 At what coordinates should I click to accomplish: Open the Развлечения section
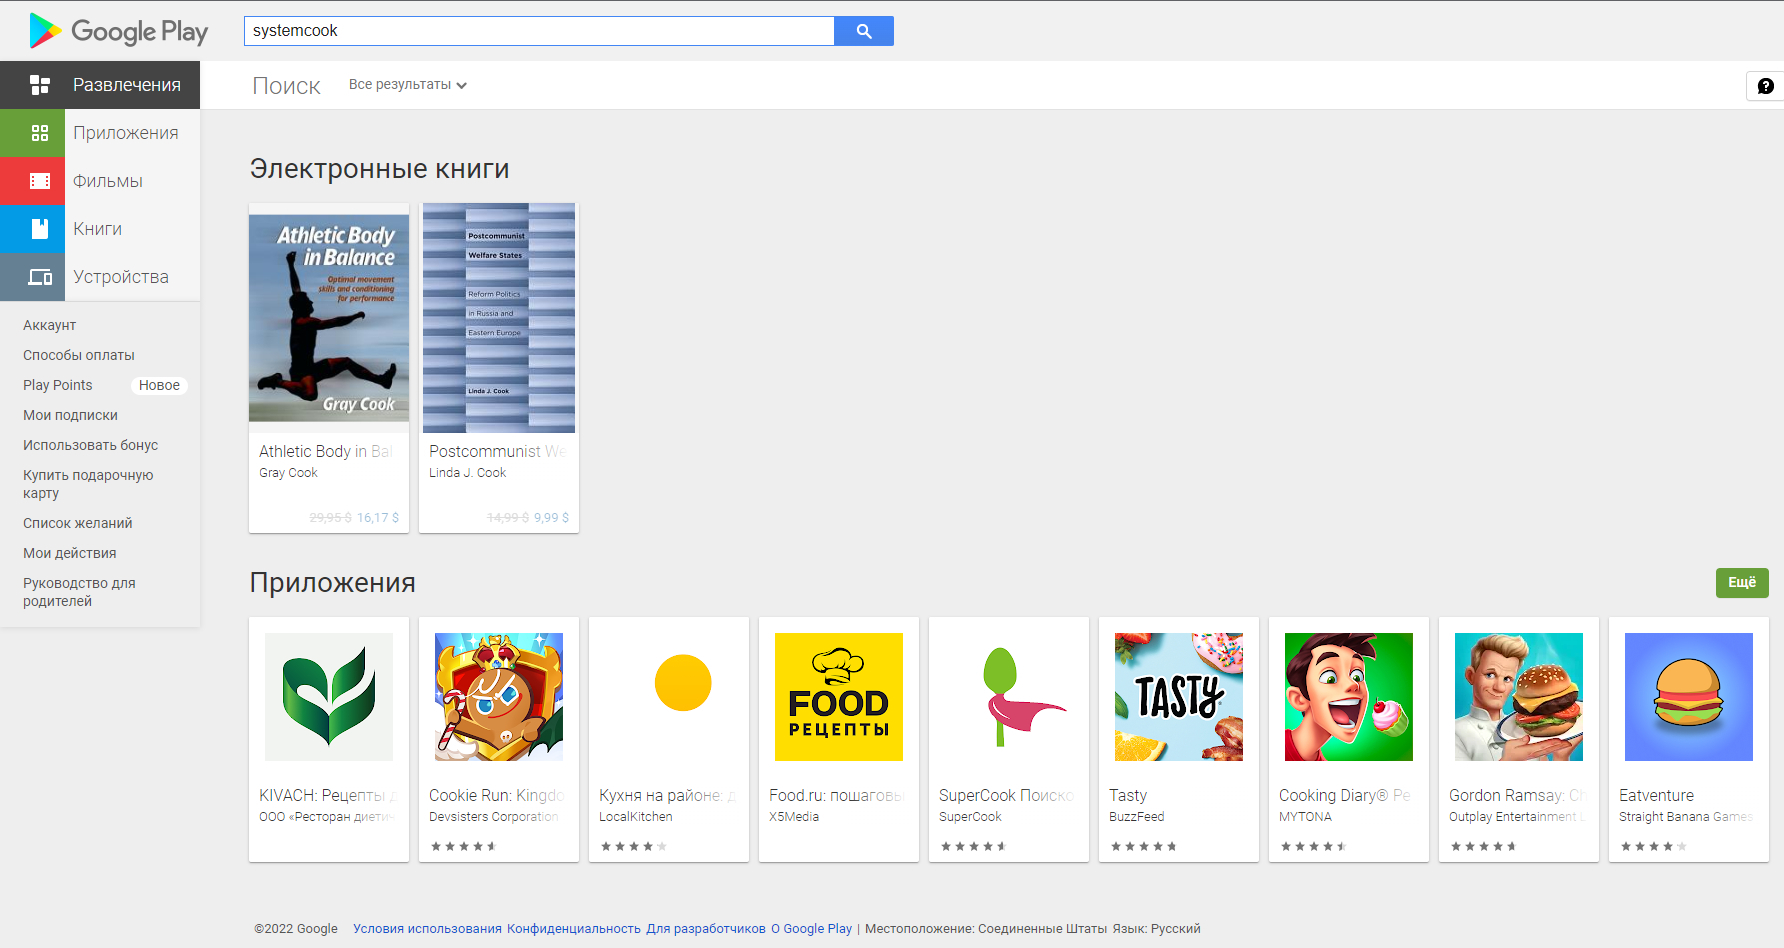pyautogui.click(x=100, y=85)
